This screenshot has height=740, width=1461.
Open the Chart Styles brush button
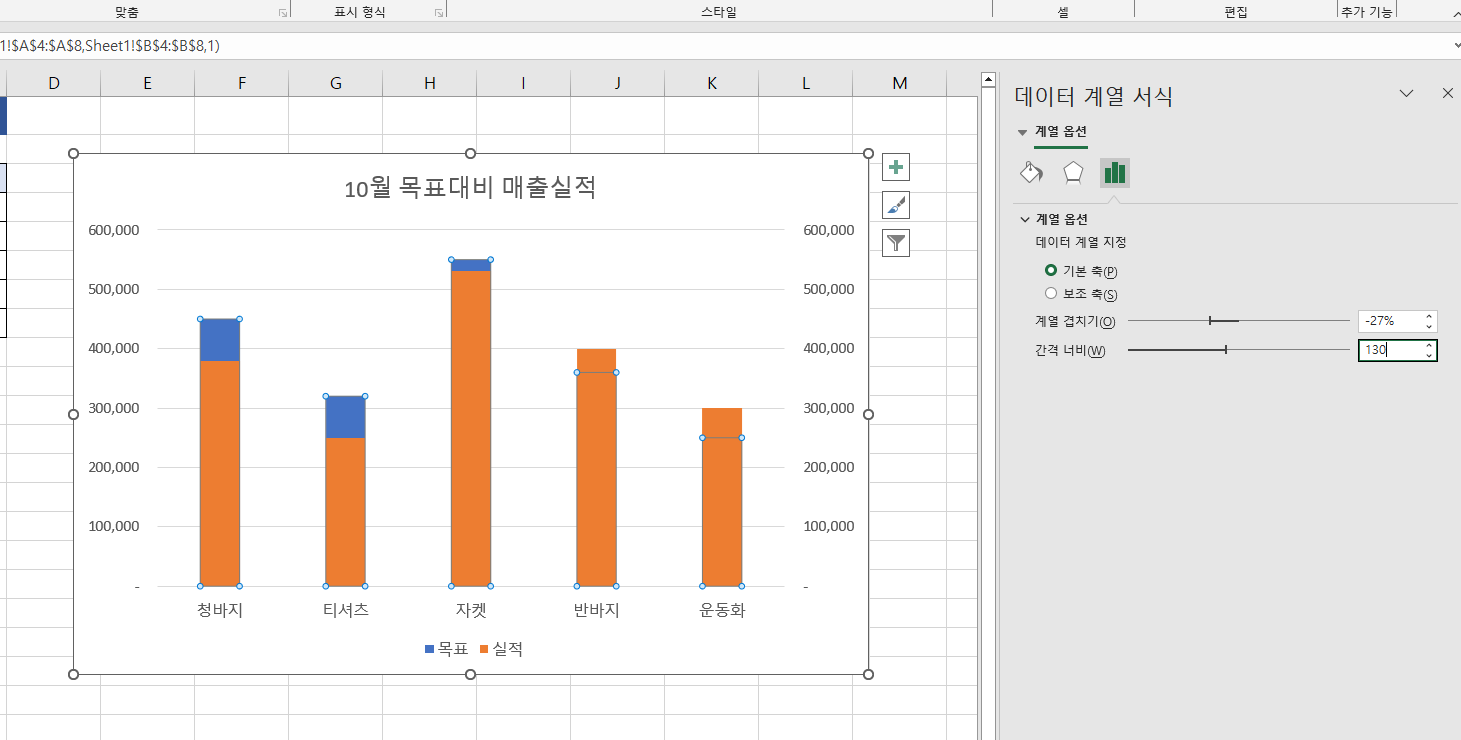point(896,205)
